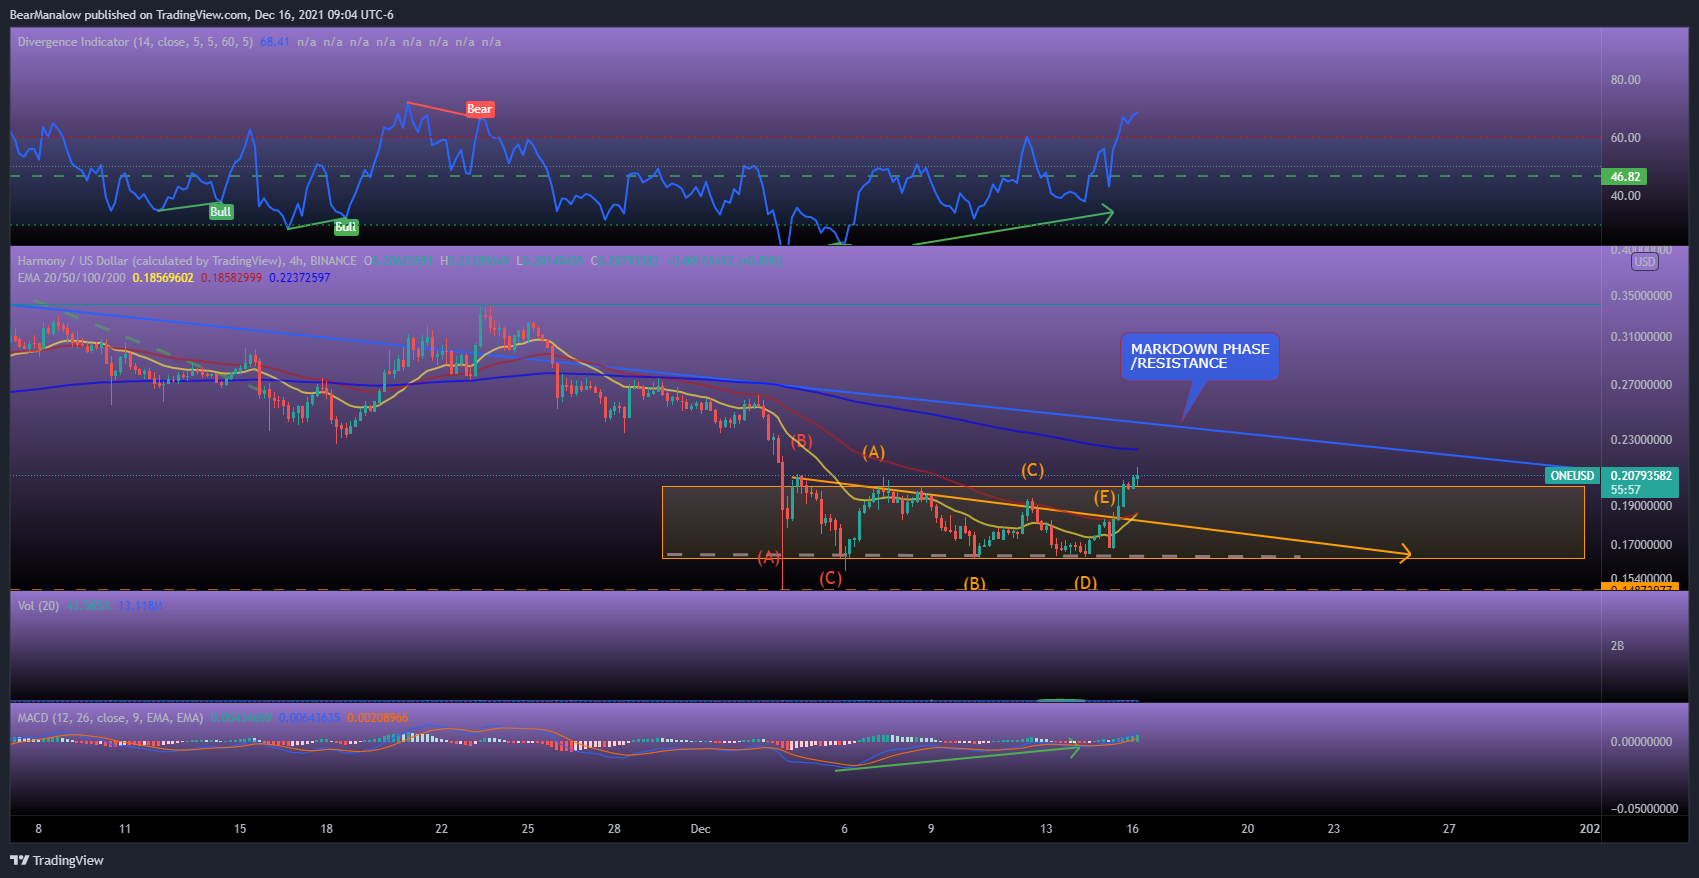Click the orange MACD value 0.00208966
This screenshot has width=1699, height=878.
[377, 718]
